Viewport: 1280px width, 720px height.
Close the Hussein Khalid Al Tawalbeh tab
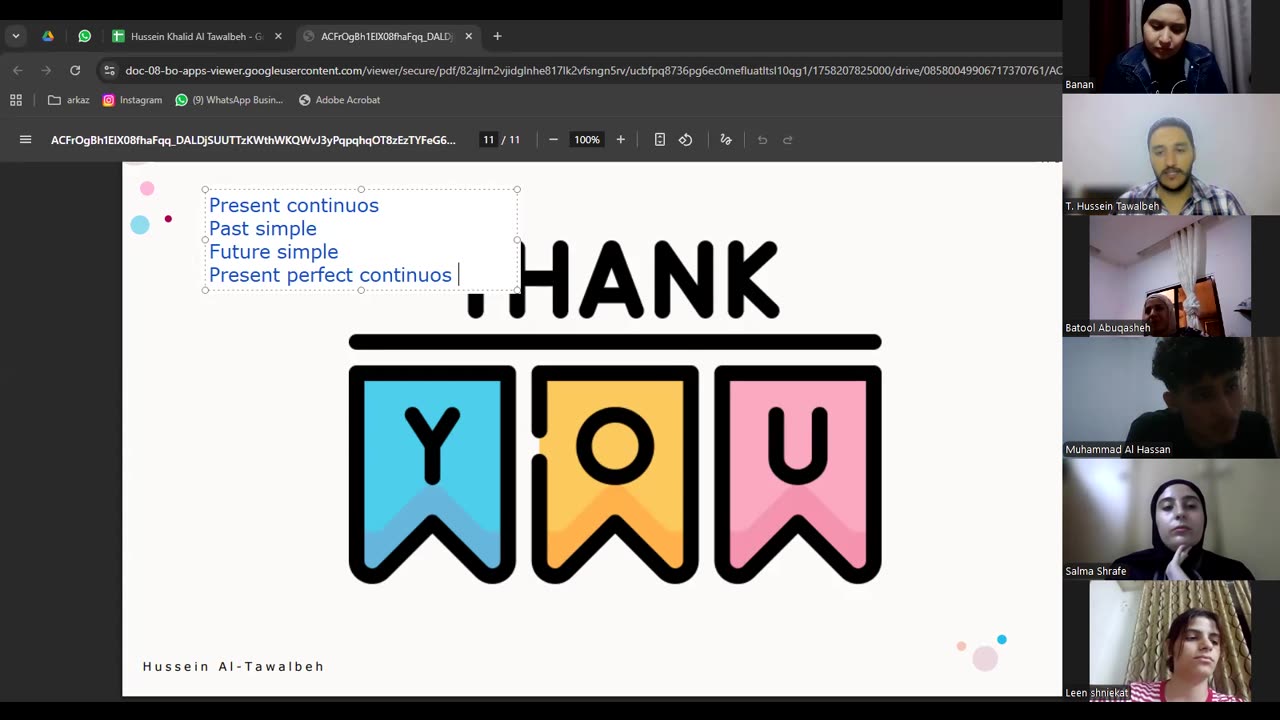(278, 36)
